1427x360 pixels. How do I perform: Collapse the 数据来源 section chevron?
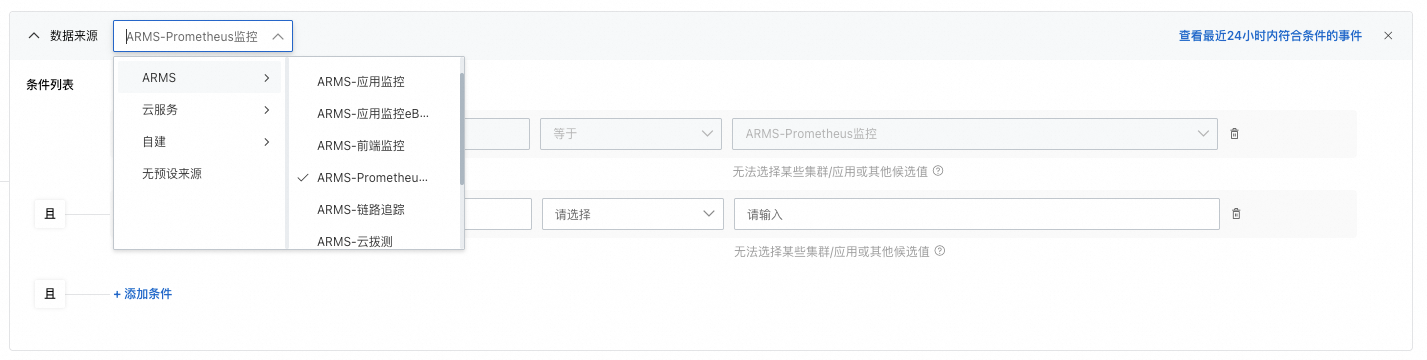[34, 36]
